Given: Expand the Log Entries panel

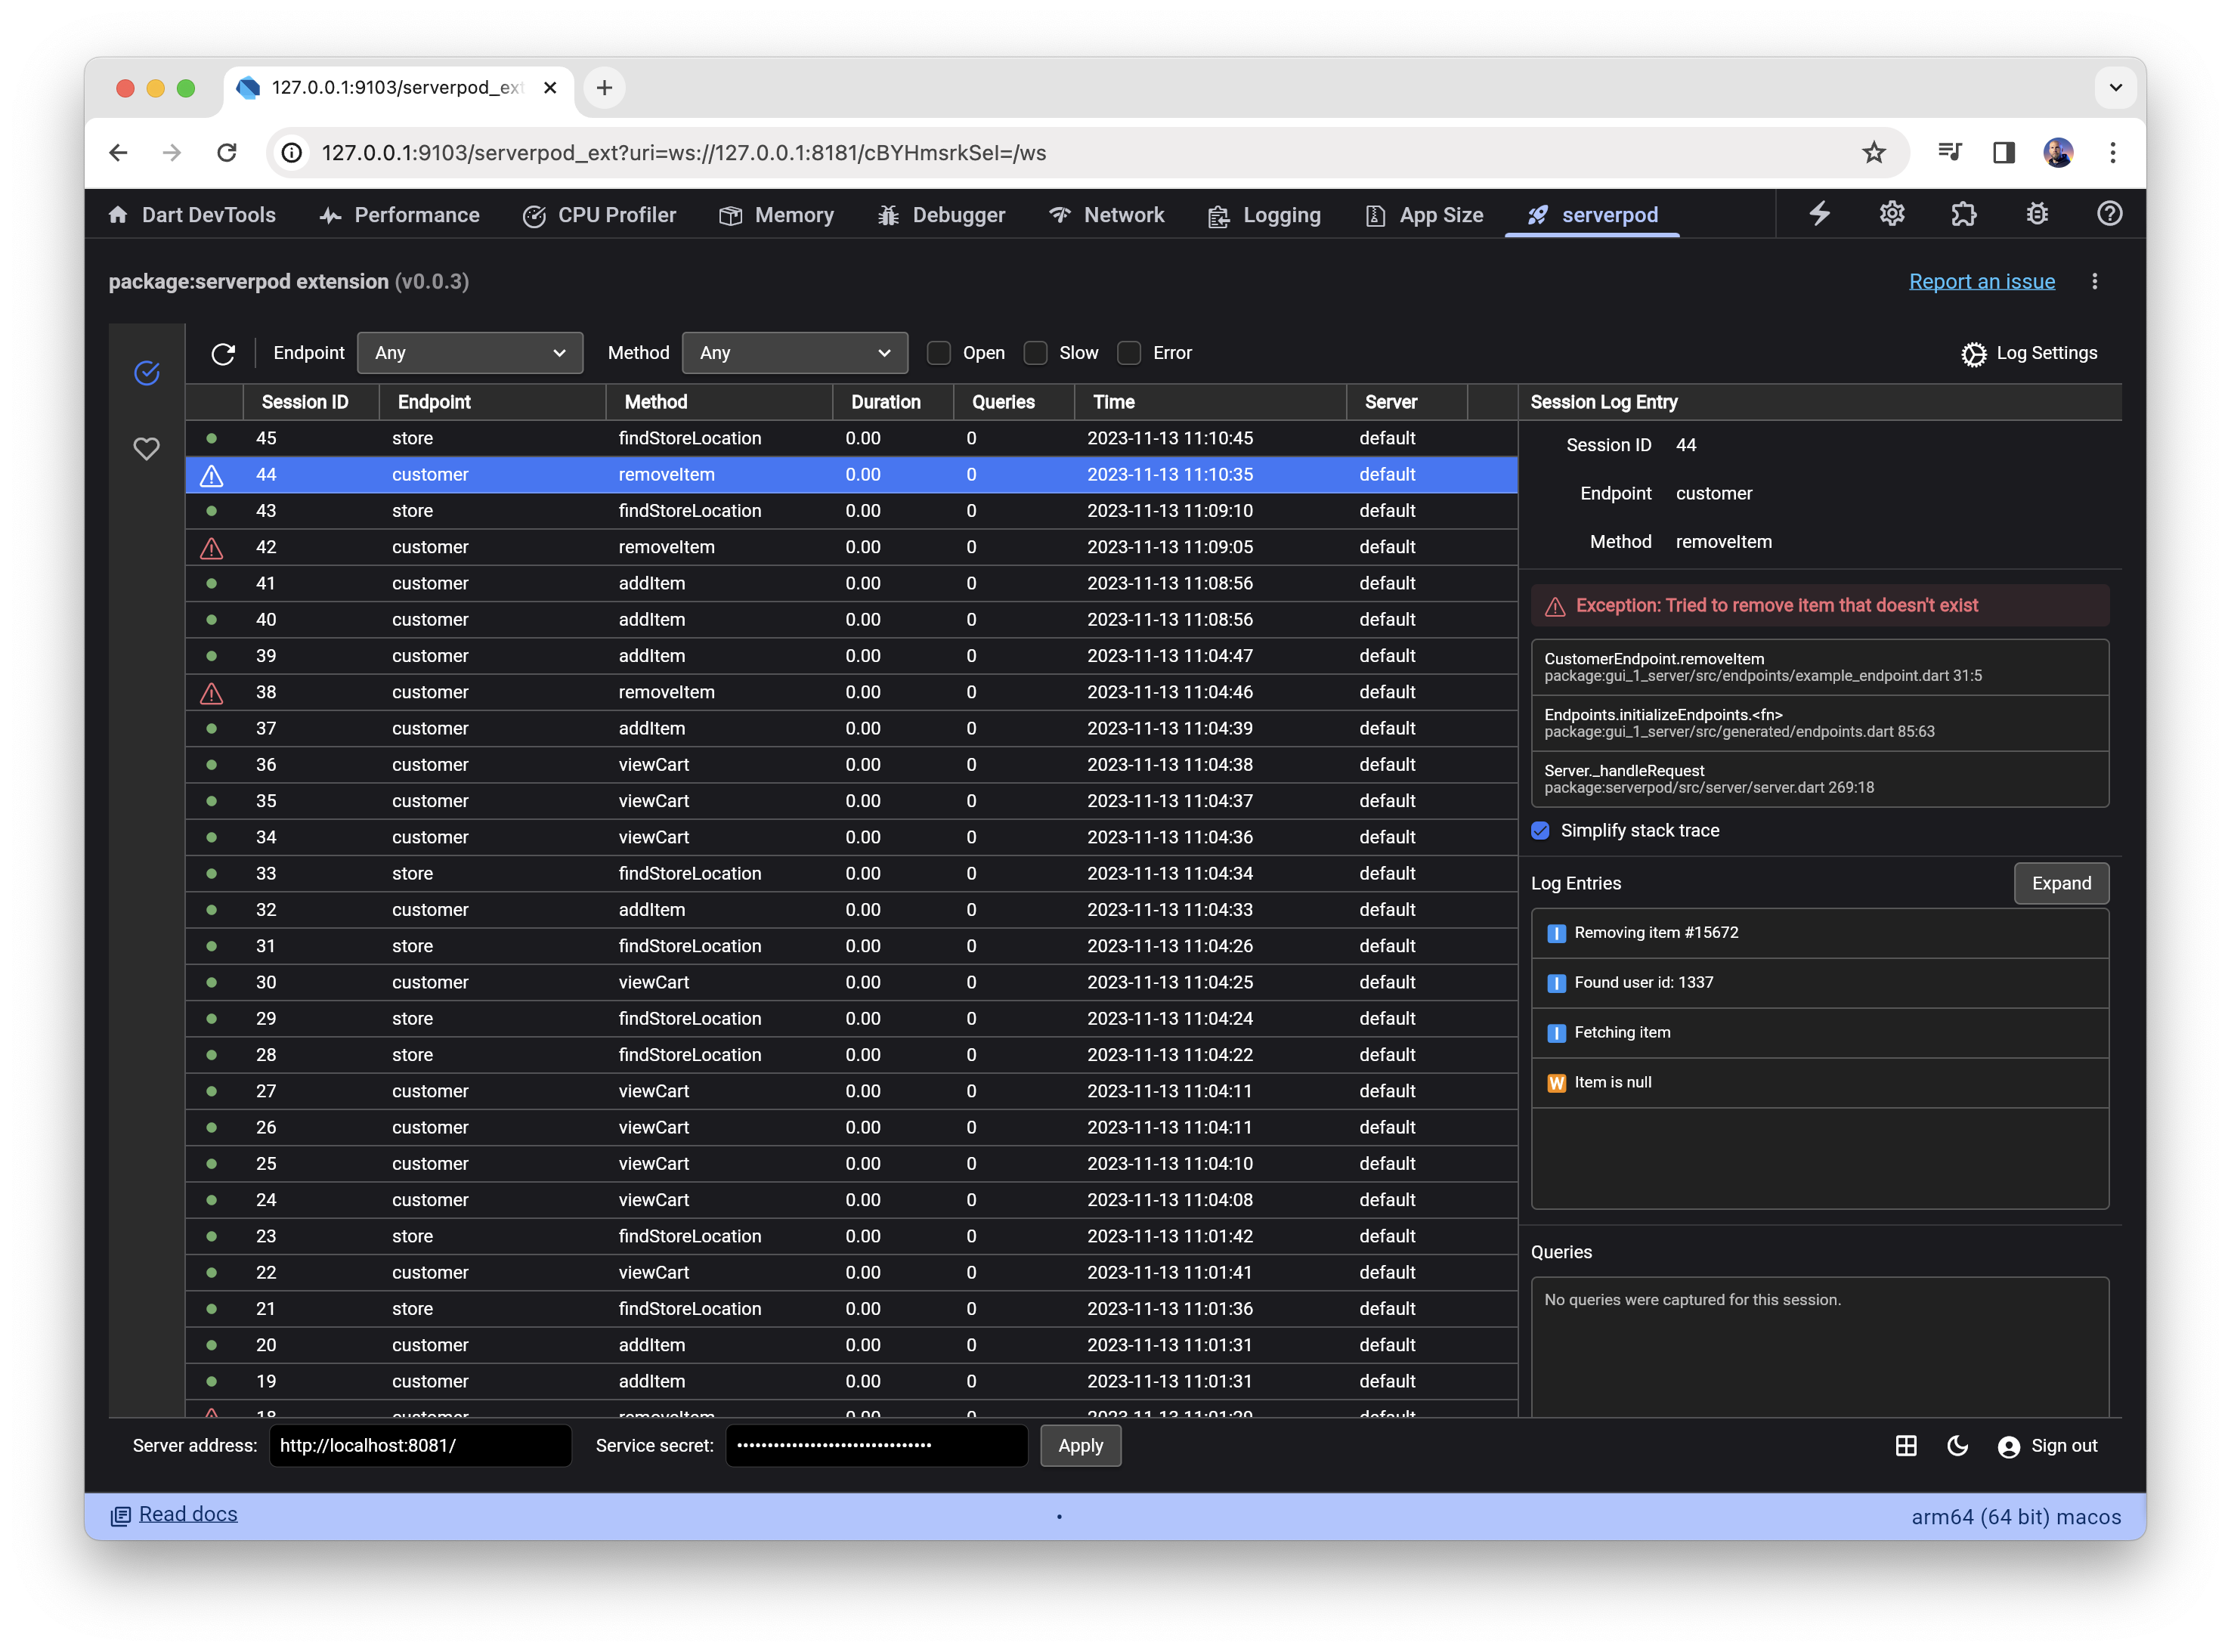Looking at the screenshot, I should point(2061,883).
